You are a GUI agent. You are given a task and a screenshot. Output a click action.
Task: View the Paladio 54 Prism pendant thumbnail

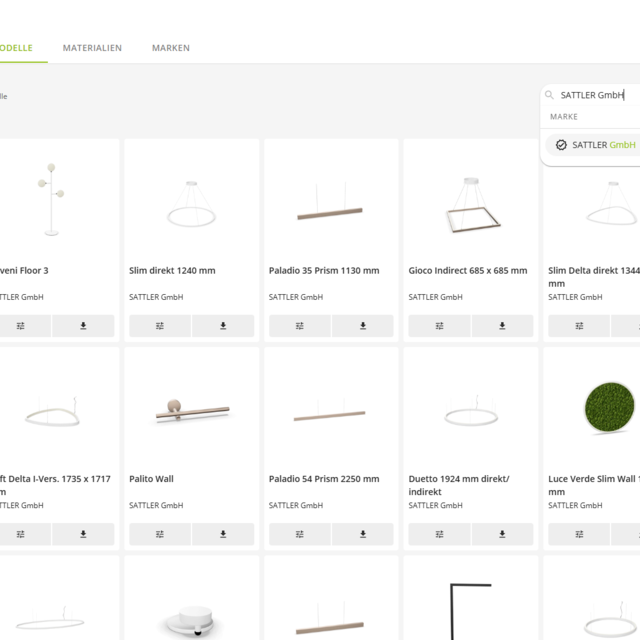pos(330,410)
